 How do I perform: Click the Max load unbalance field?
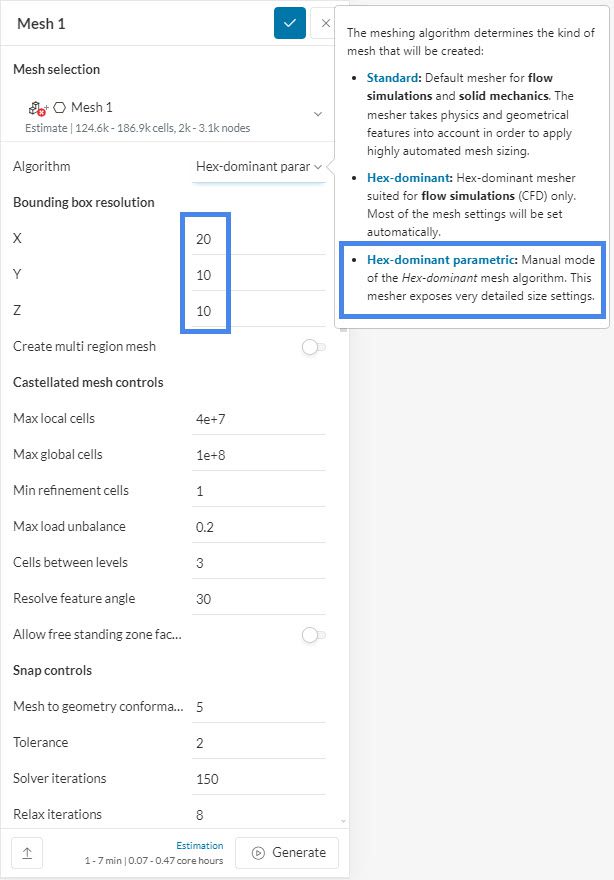coord(258,527)
